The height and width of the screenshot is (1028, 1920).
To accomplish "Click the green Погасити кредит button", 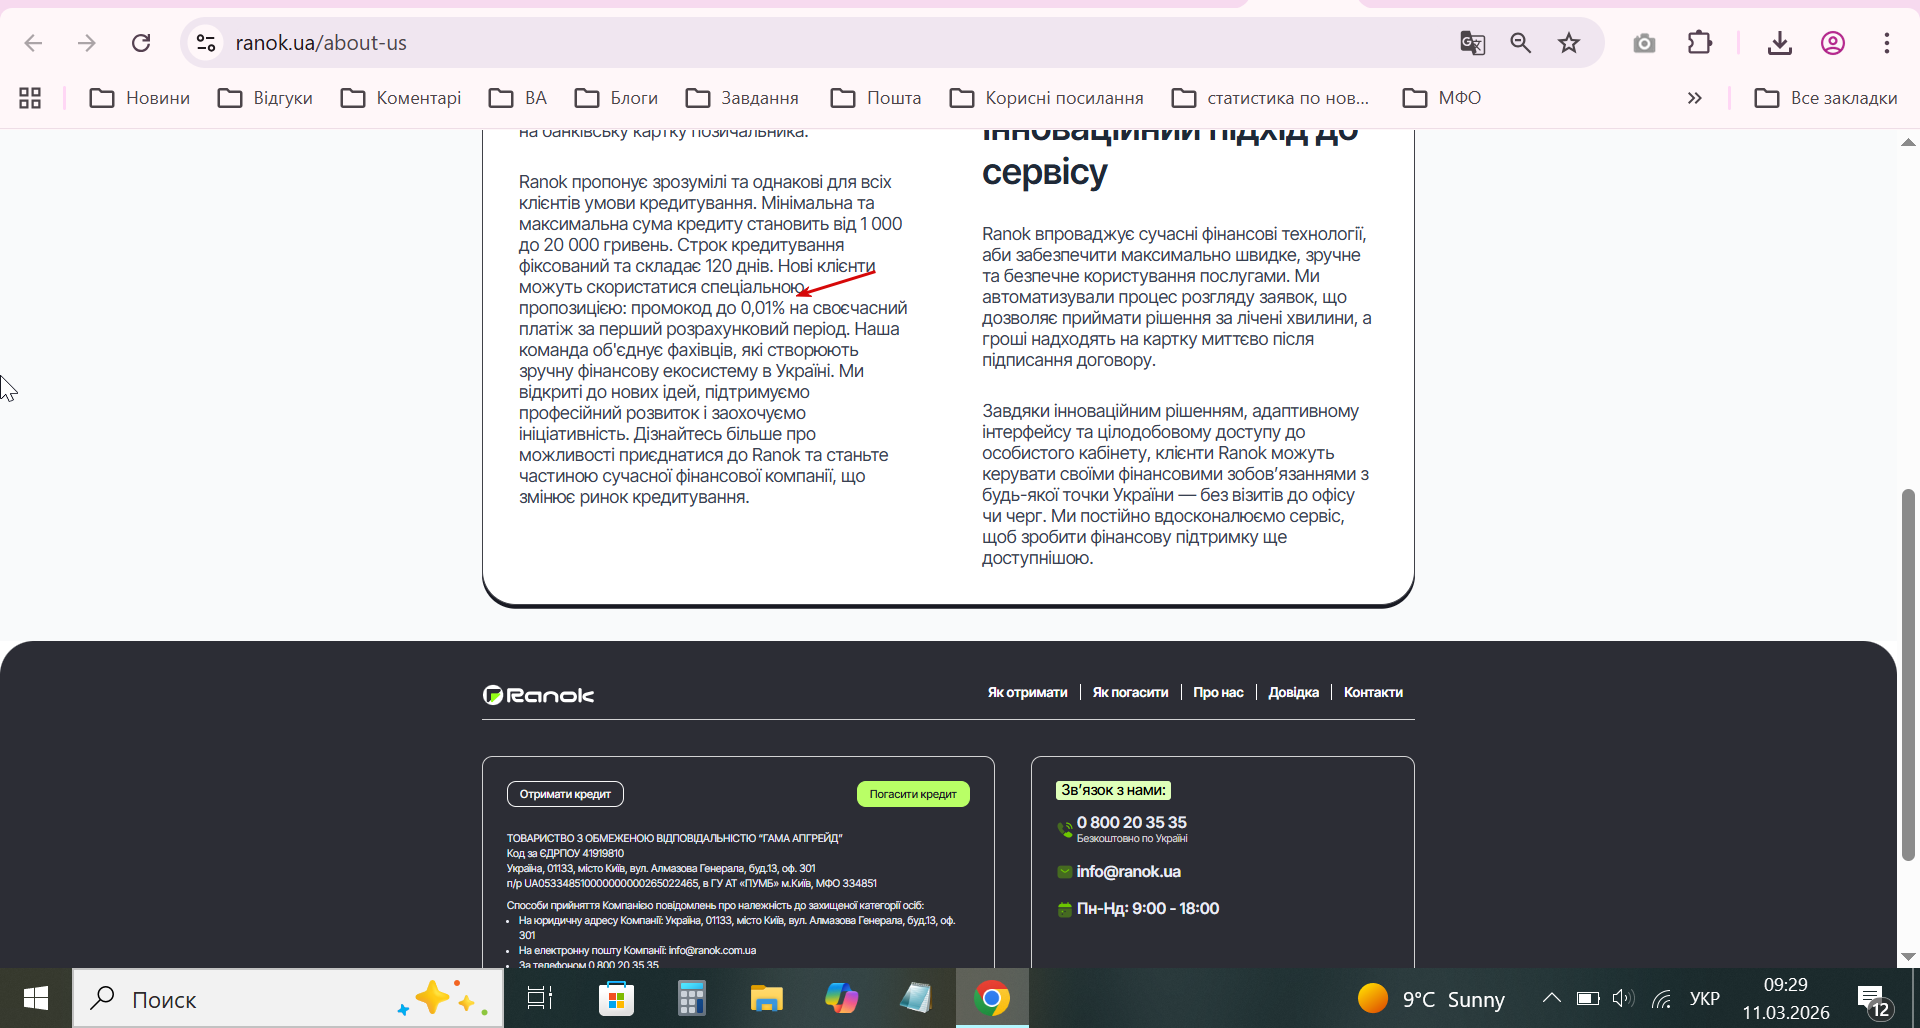I will (913, 794).
